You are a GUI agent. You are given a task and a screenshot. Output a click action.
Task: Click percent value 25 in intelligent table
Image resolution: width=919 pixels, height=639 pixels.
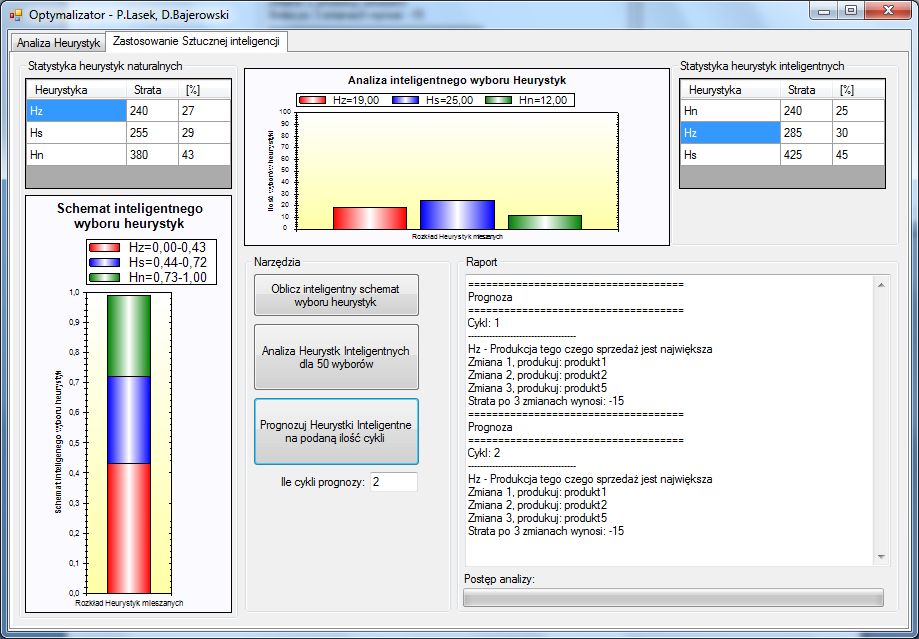pyautogui.click(x=858, y=111)
